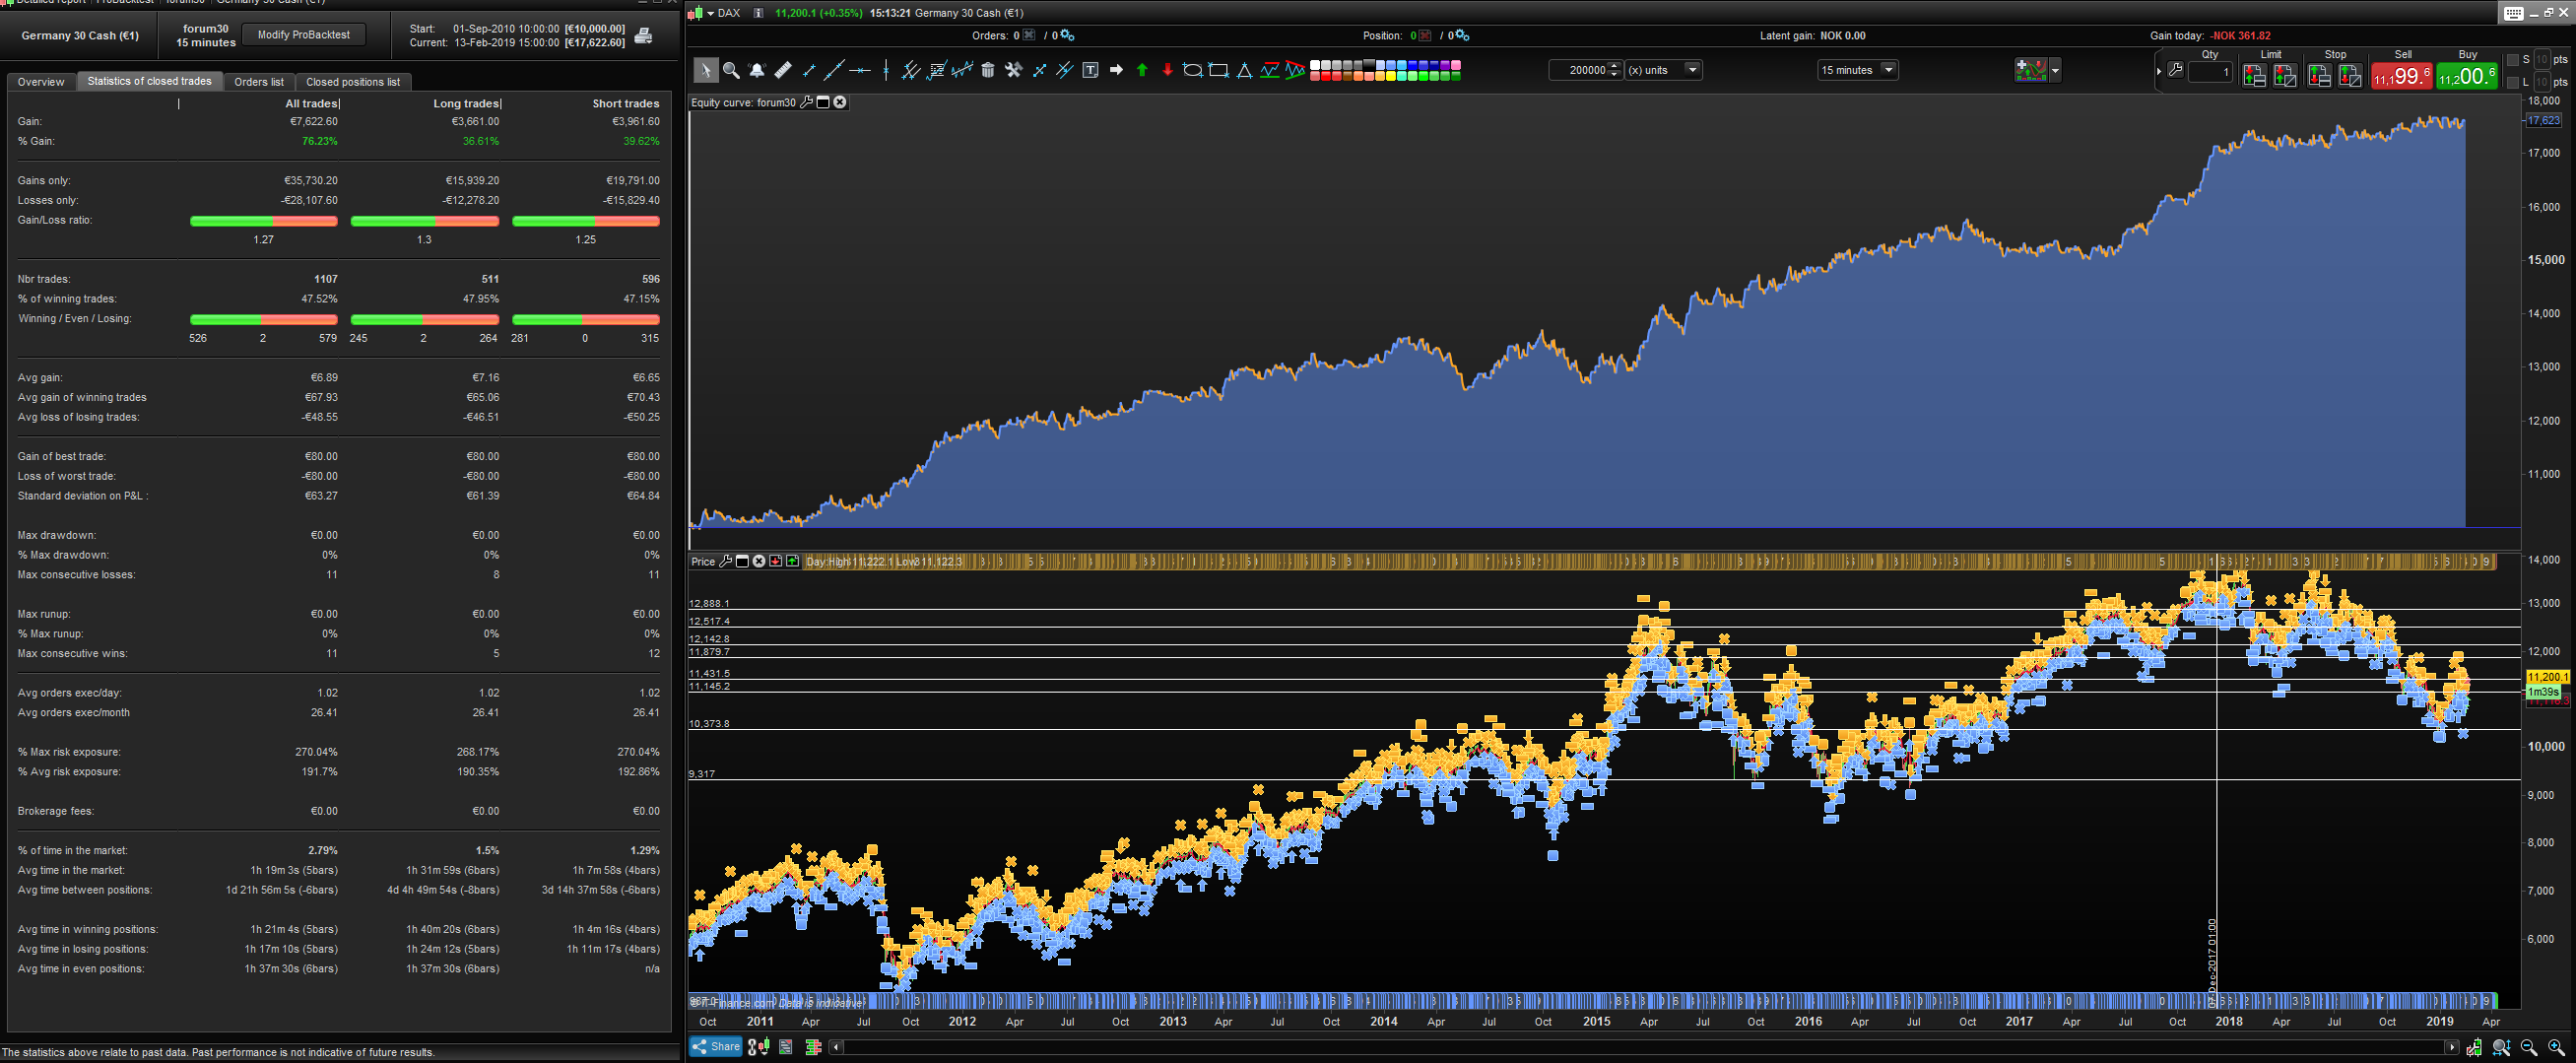The height and width of the screenshot is (1063, 2576).
Task: Click the zoom in magnifier at bottom right
Action: [2555, 1047]
